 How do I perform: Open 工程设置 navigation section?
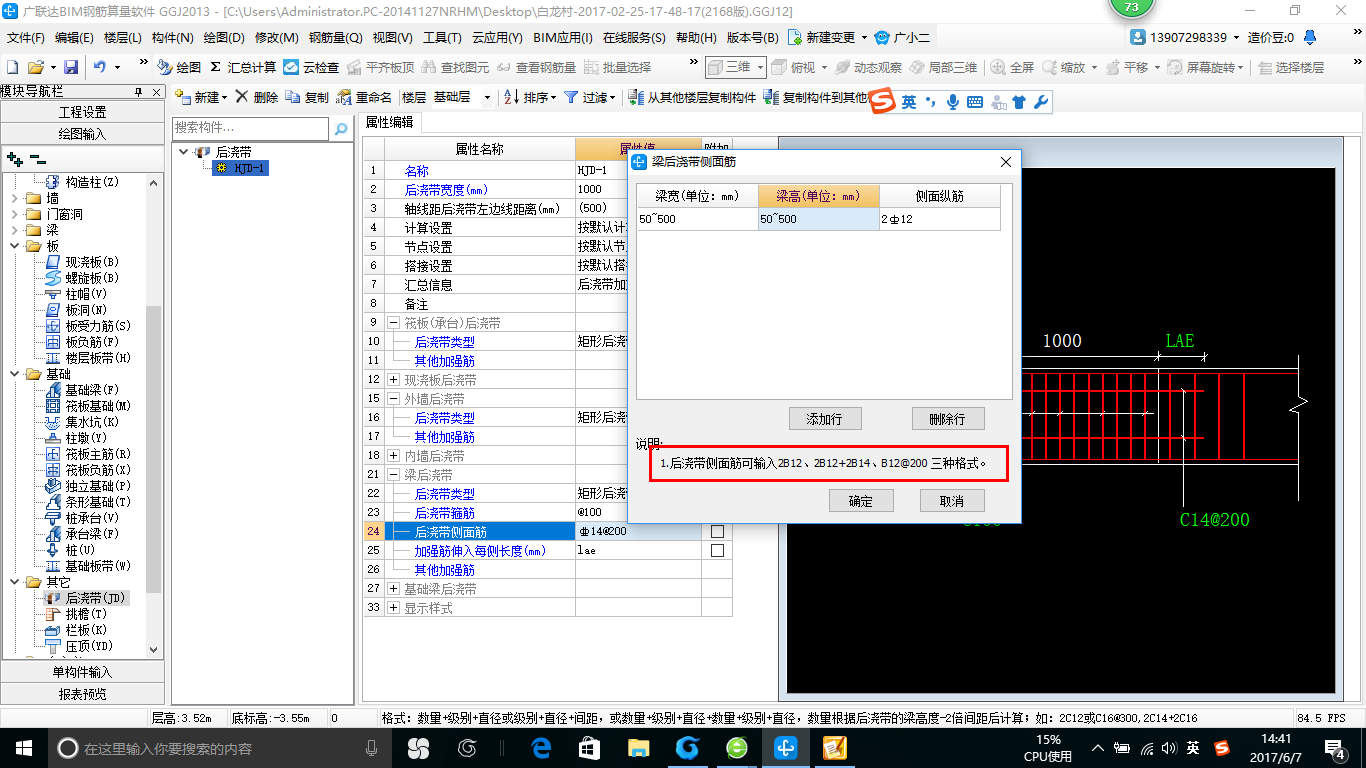[82, 112]
